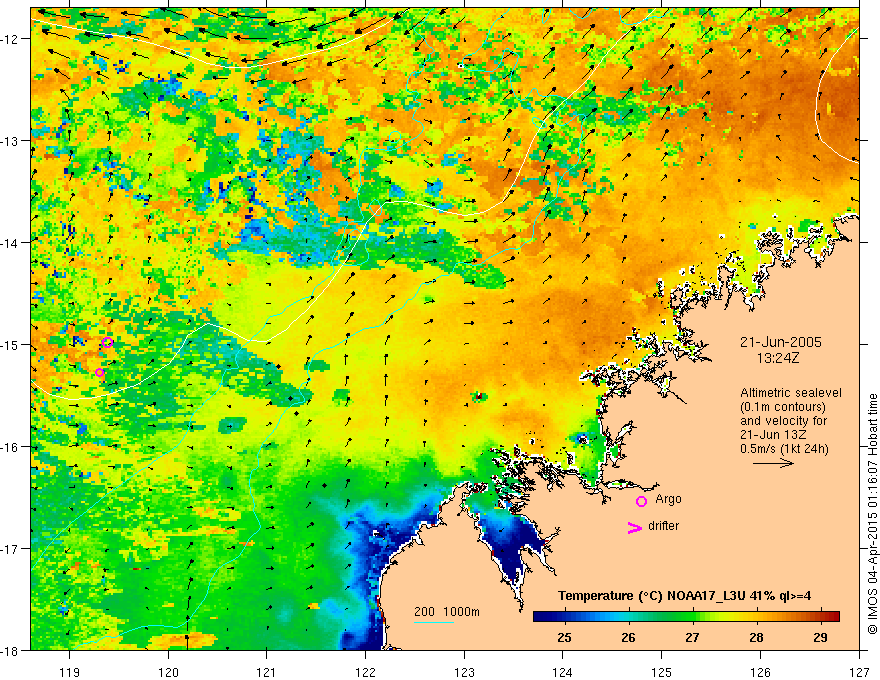The image size is (880, 680).
Task: Click the longitude axis label '121'
Action: coord(267,672)
